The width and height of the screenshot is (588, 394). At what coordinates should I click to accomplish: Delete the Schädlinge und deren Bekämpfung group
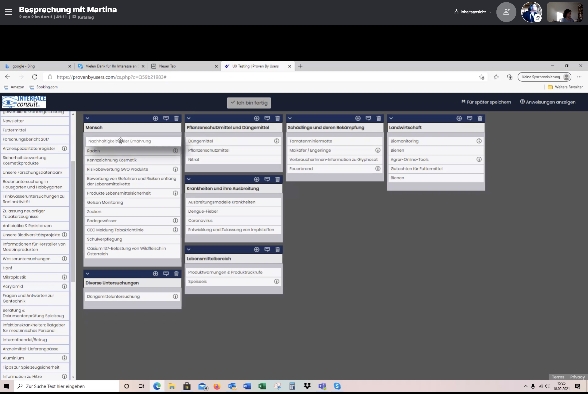379,118
